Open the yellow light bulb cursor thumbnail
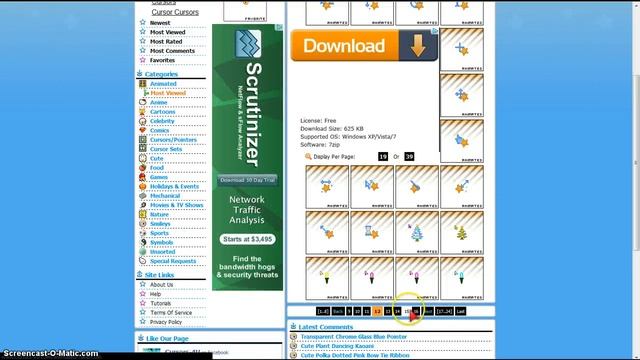Screen dimensions: 640x360 (327, 278)
